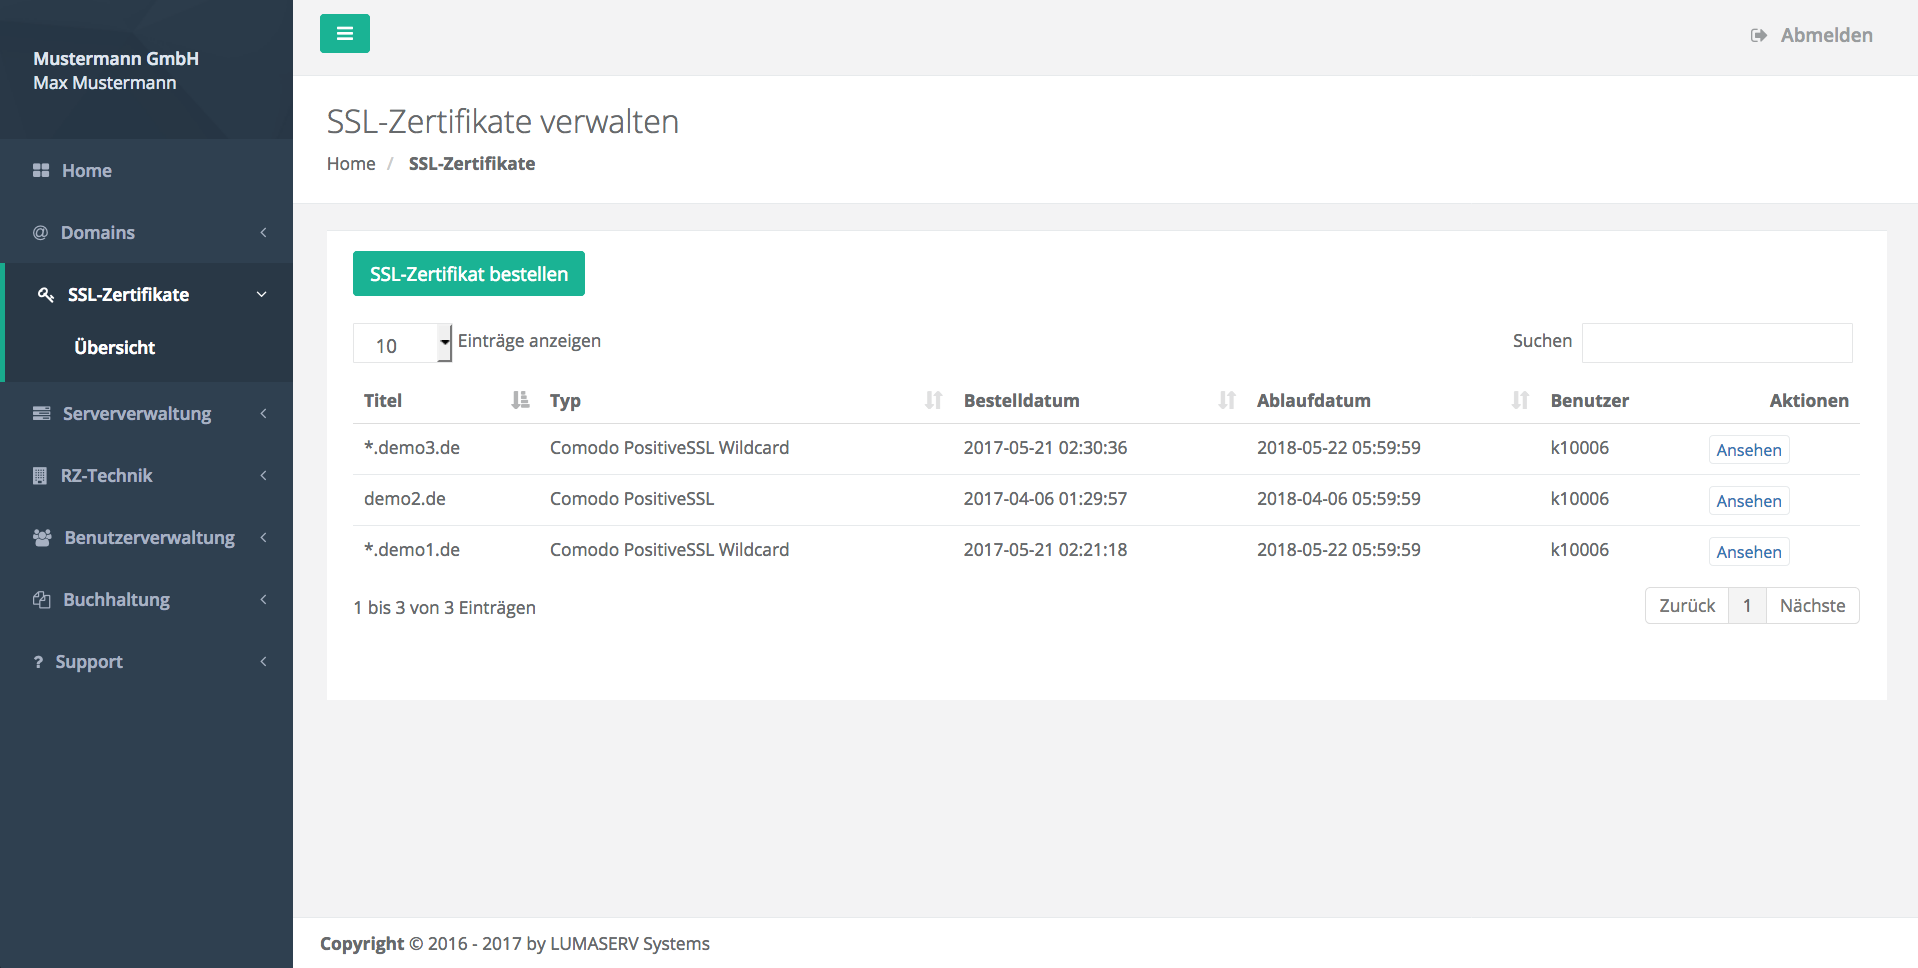Go to Zurück pagination button

[1687, 606]
